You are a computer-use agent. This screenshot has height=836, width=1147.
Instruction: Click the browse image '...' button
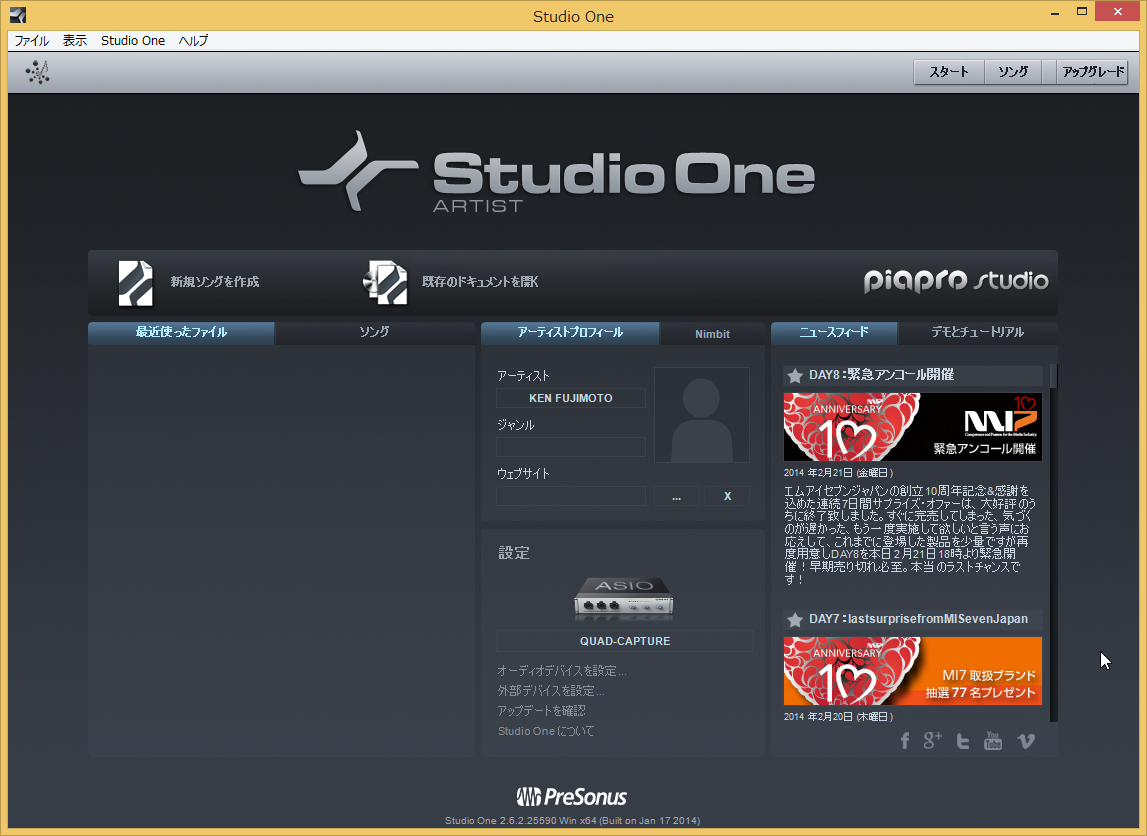[677, 496]
